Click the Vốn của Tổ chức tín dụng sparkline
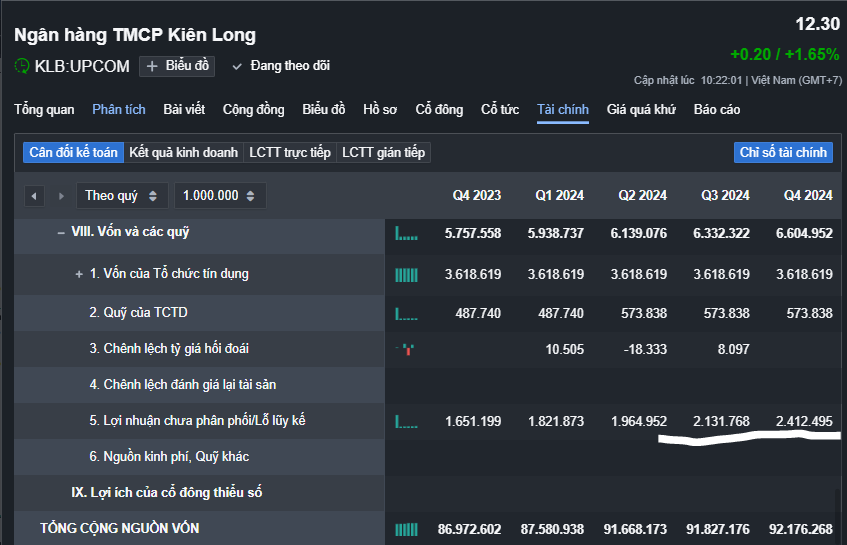The width and height of the screenshot is (847, 545). coord(407,274)
